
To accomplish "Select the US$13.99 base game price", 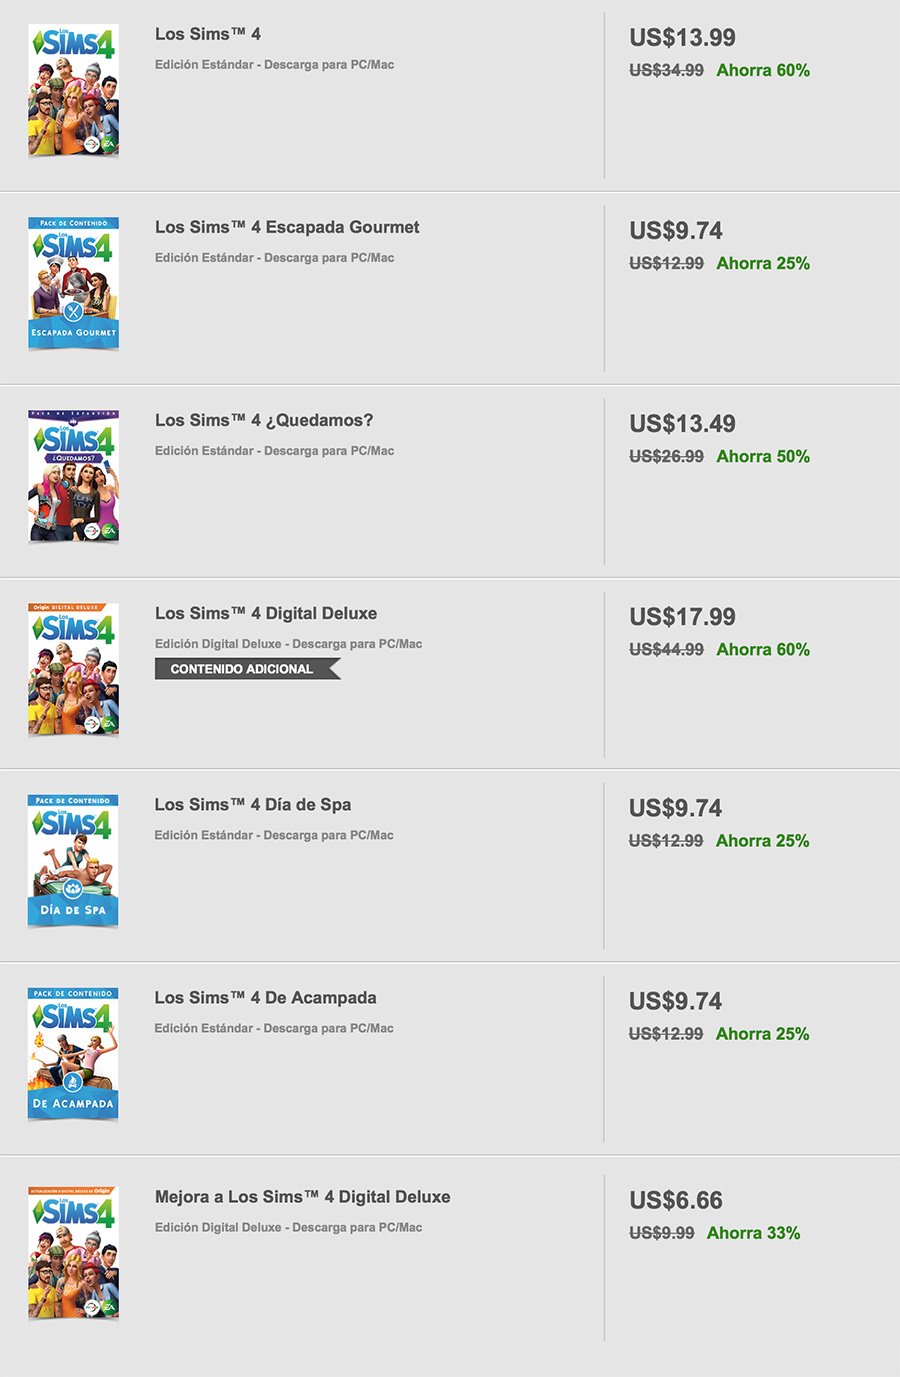I will click(x=682, y=38).
